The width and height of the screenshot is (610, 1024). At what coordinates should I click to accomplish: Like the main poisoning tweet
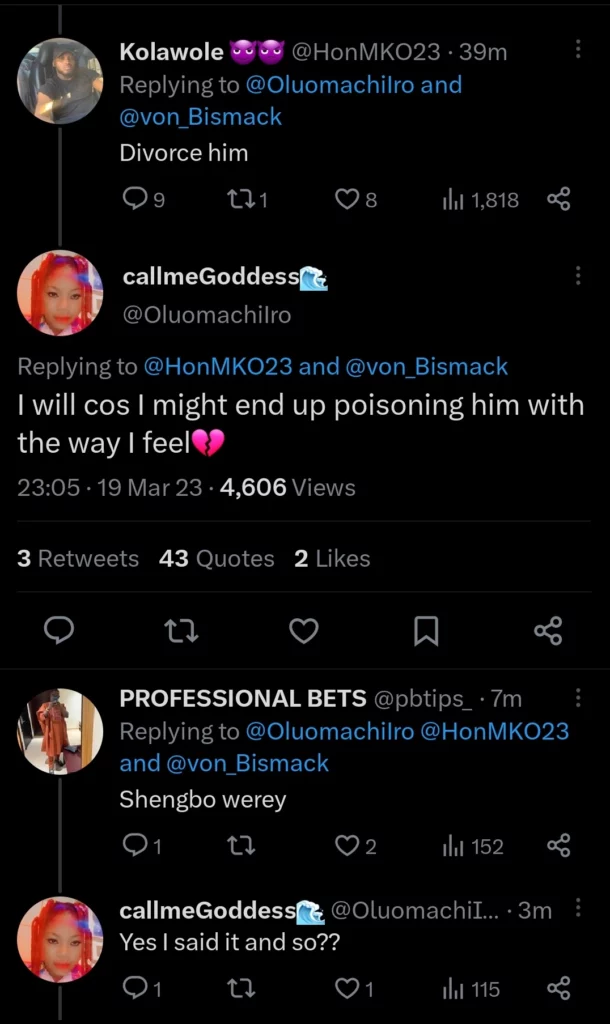(x=304, y=631)
